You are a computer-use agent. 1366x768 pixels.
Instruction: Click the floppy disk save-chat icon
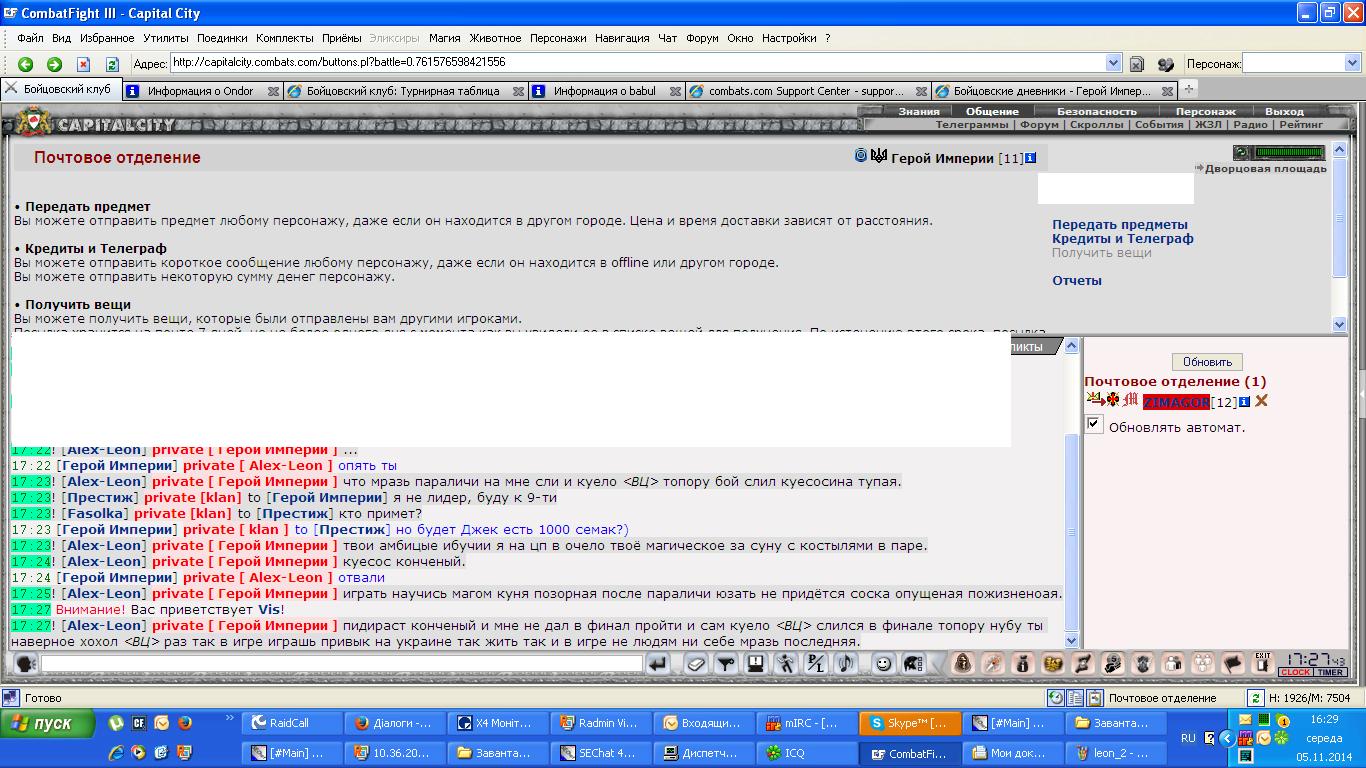pyautogui.click(x=757, y=663)
